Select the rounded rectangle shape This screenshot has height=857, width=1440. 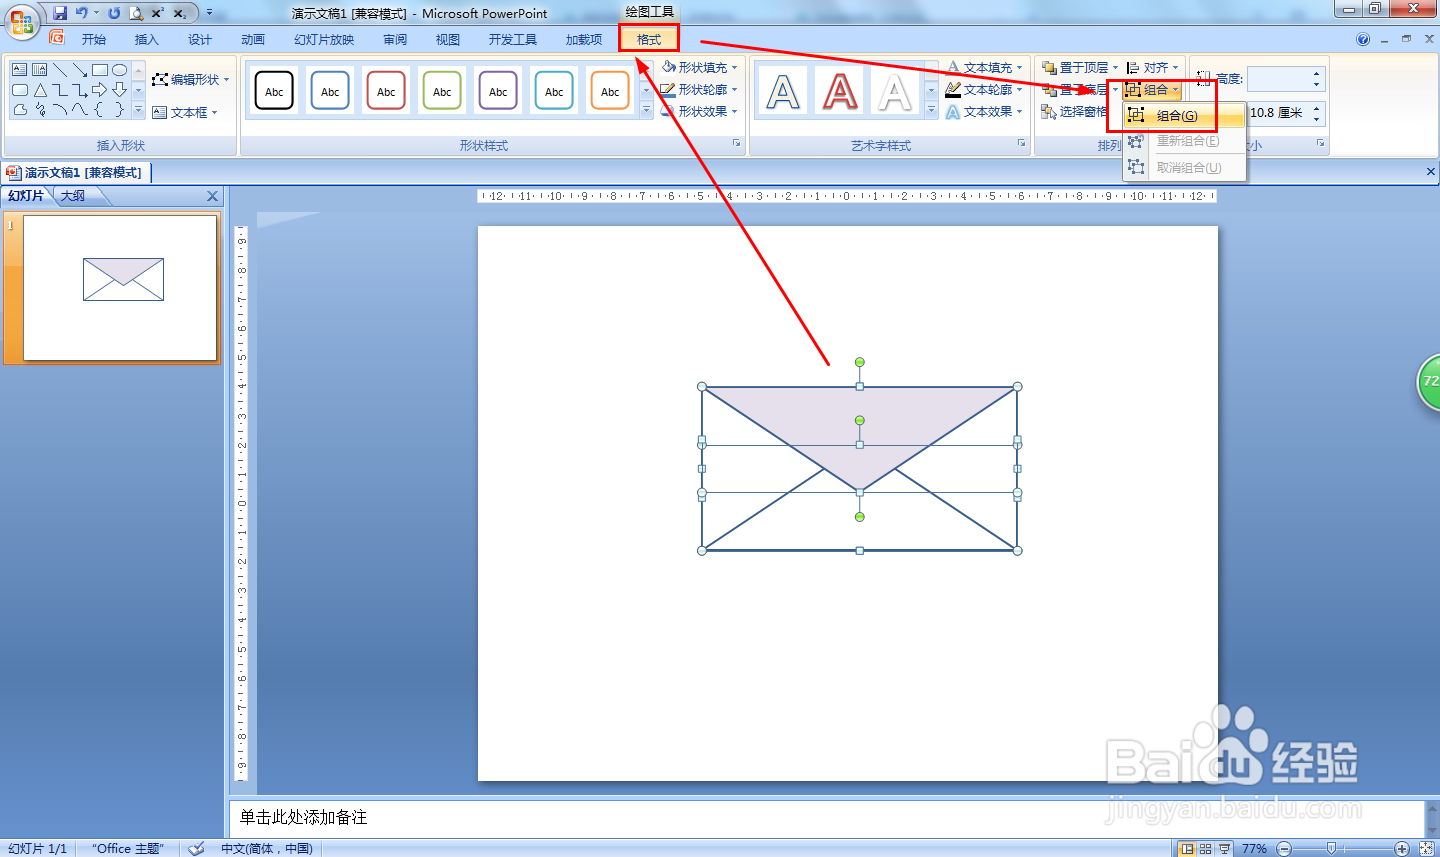coord(20,90)
